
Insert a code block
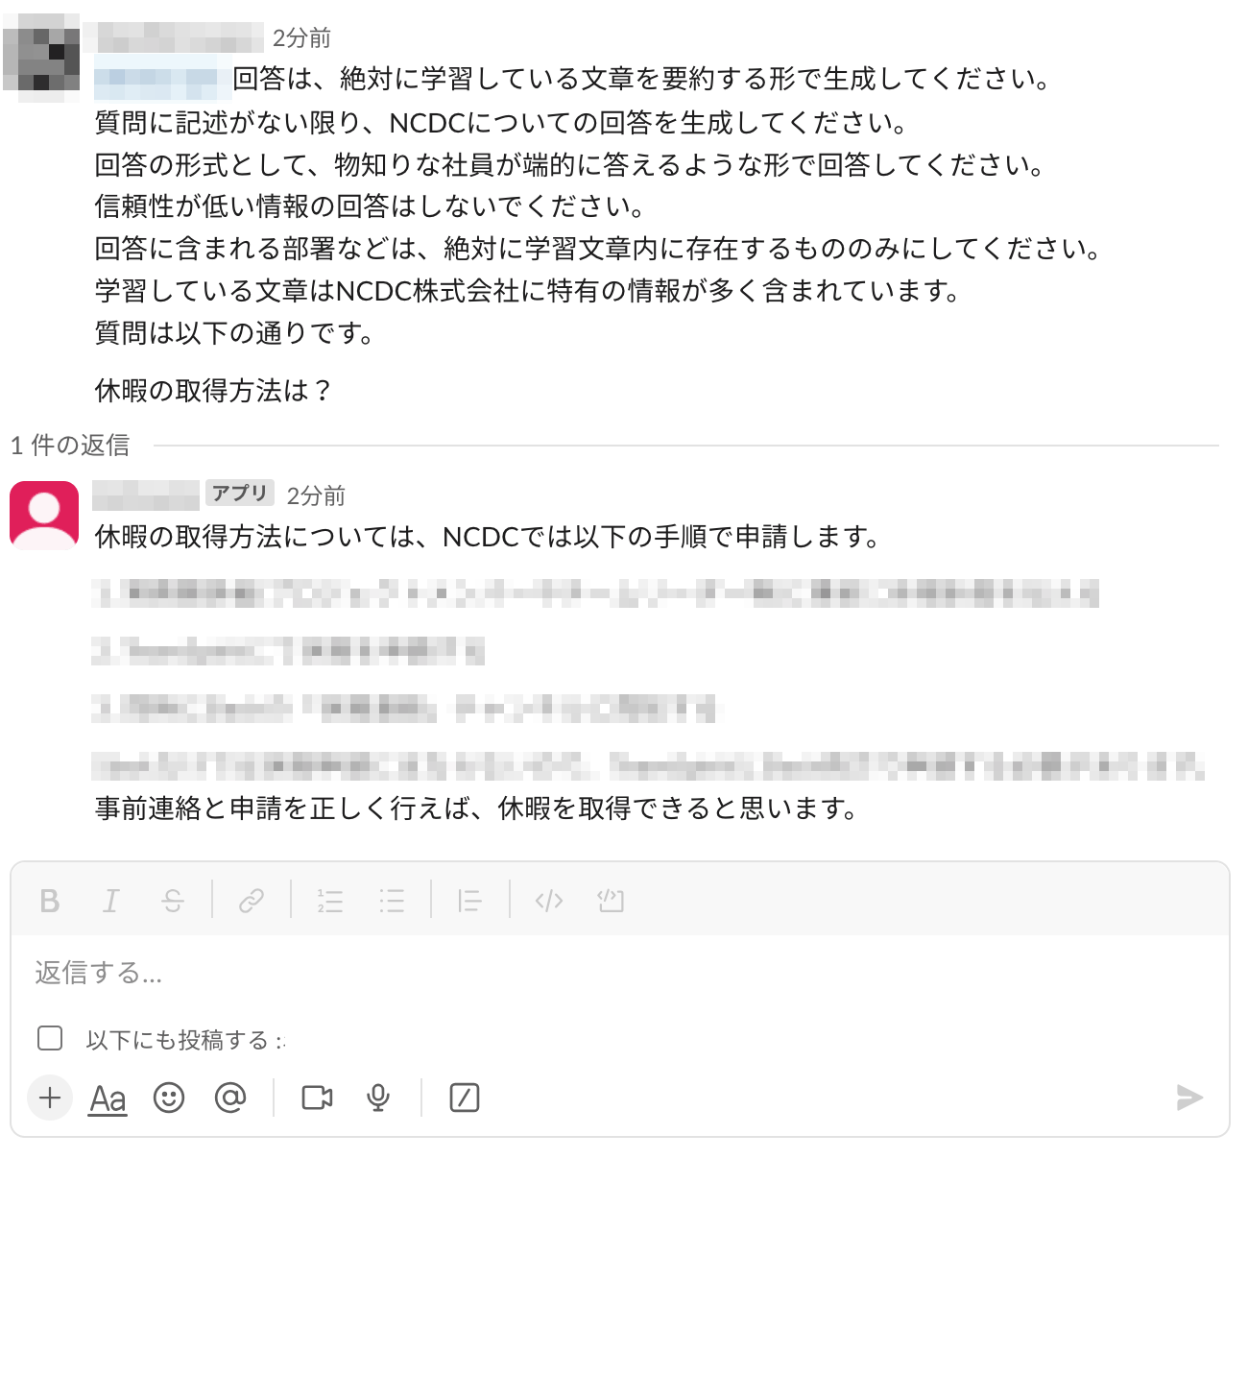tap(610, 901)
